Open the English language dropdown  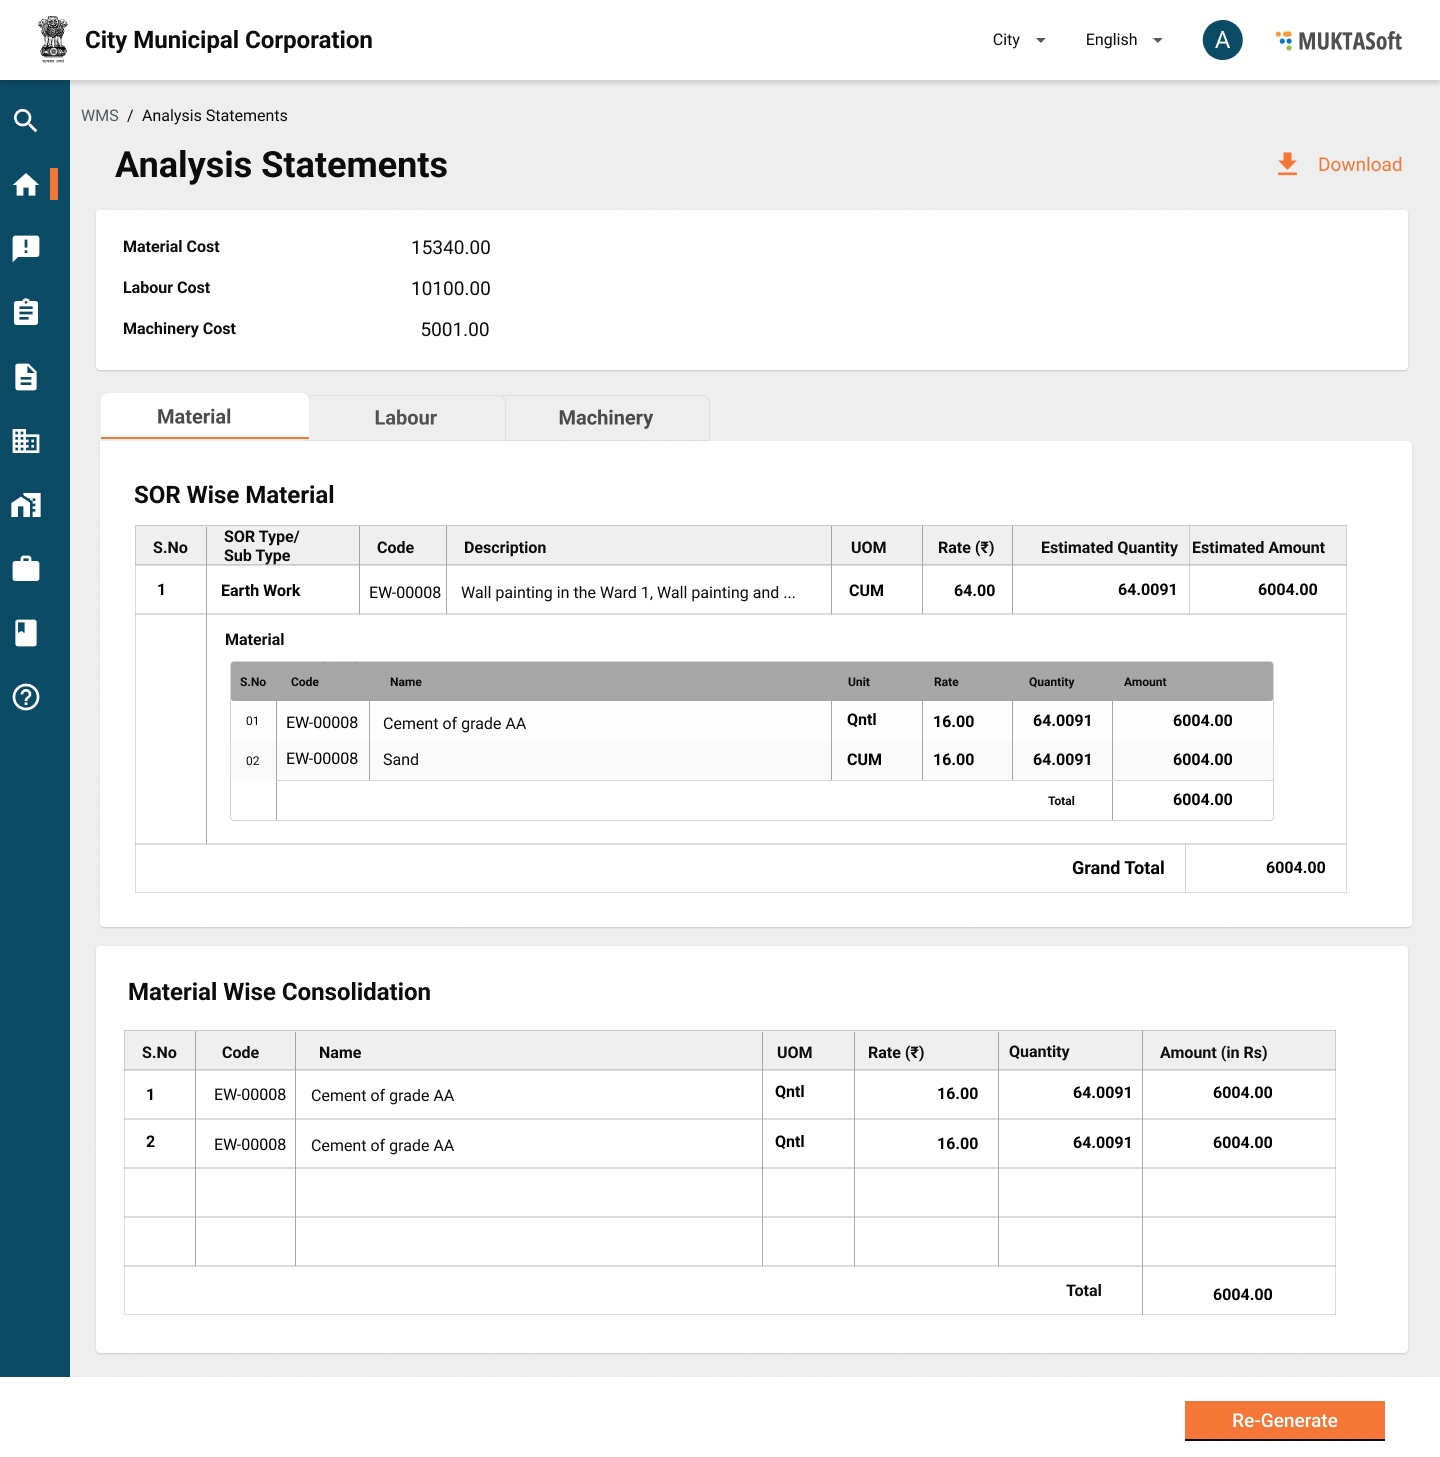coord(1123,40)
